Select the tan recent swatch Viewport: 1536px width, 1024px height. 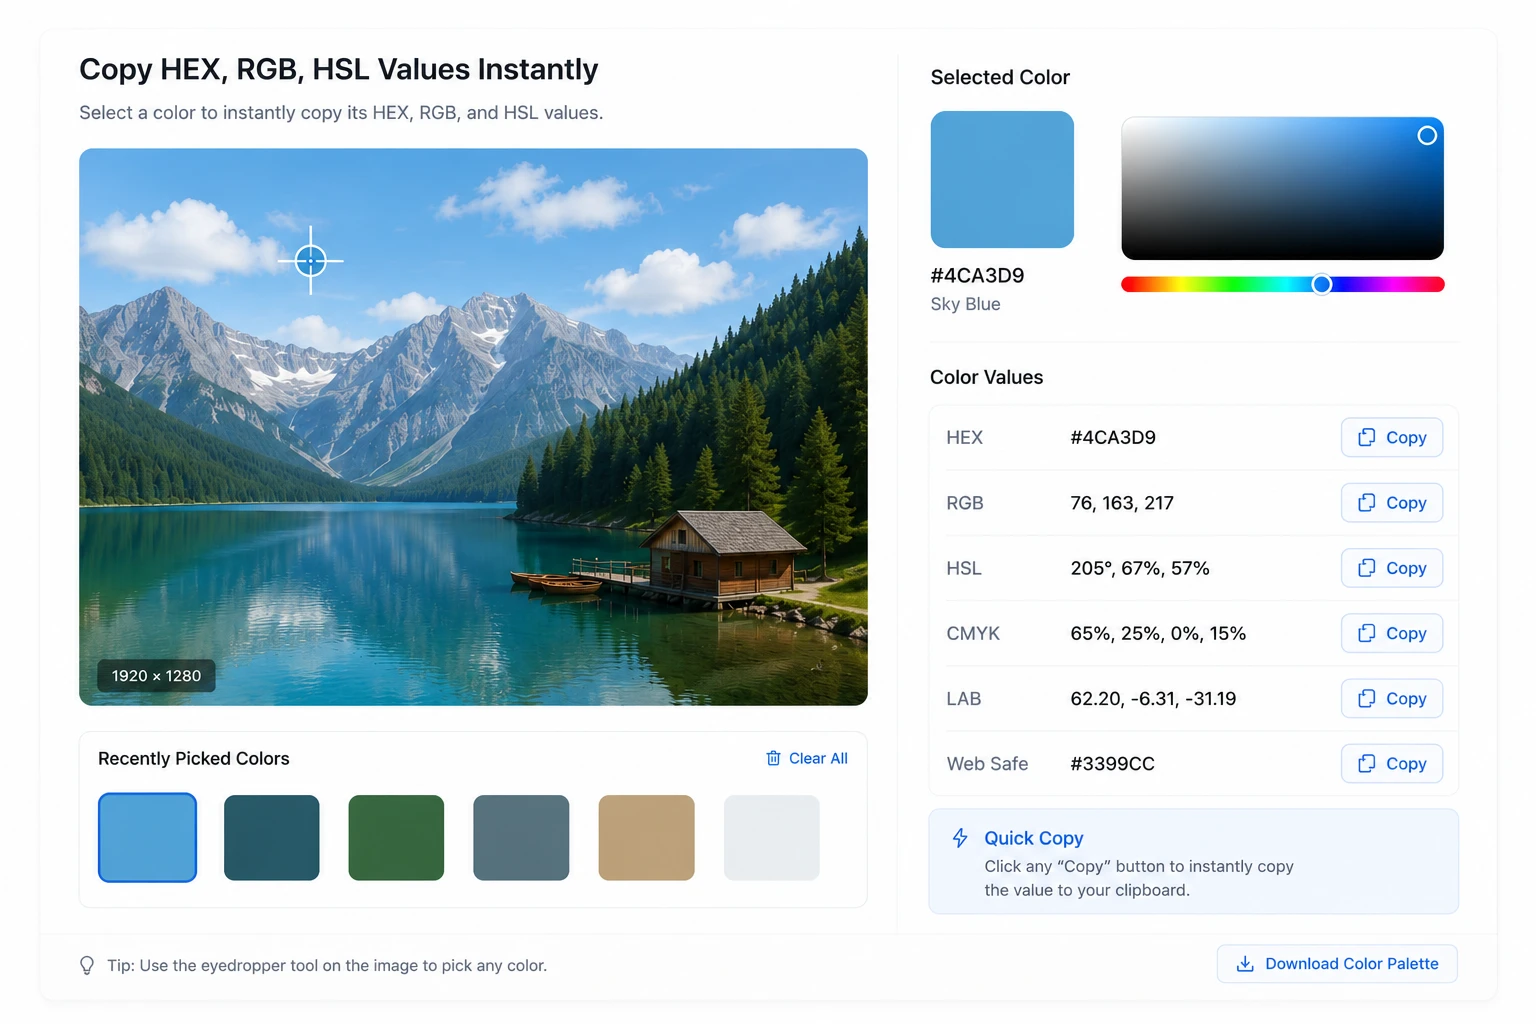pos(646,838)
